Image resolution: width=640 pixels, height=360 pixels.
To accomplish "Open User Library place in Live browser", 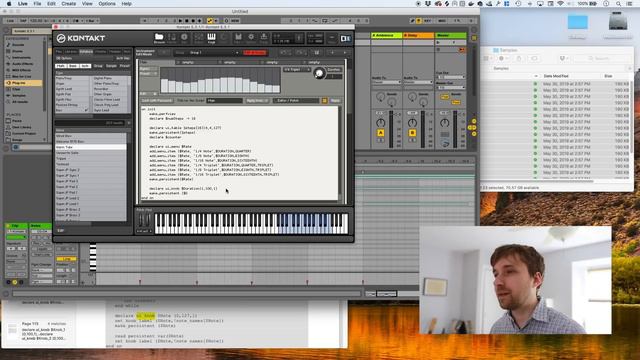I will click(21, 127).
